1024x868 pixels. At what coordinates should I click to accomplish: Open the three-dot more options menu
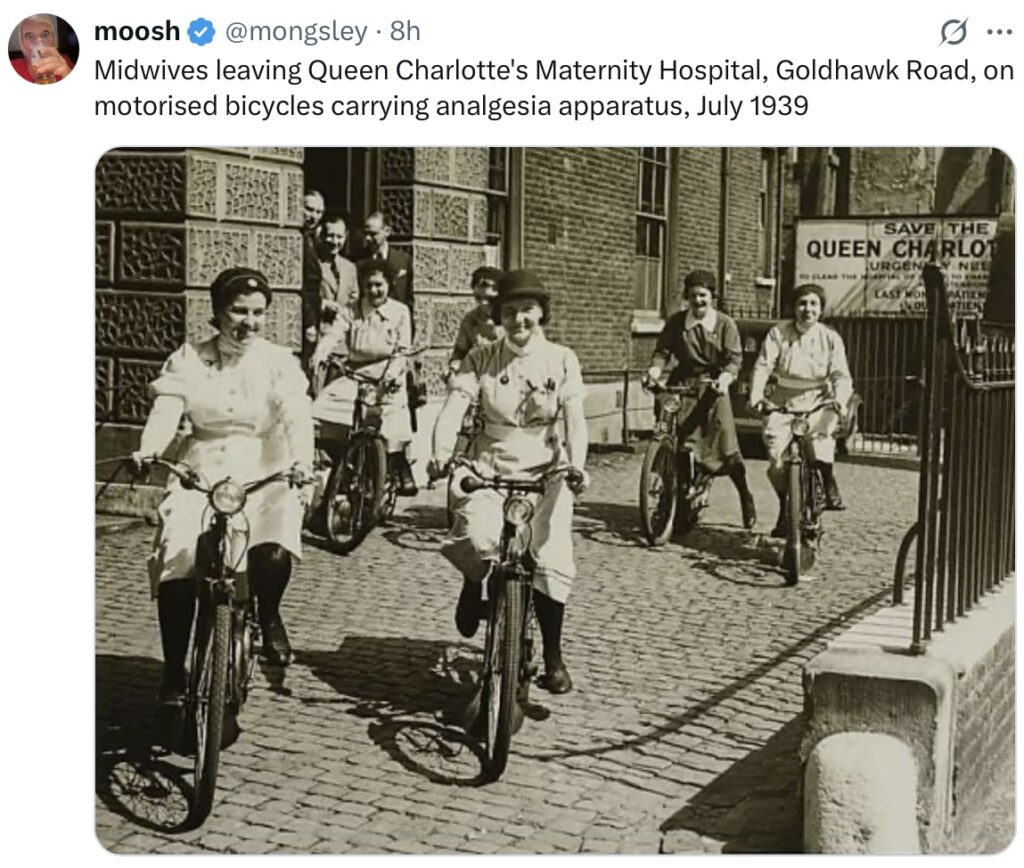coord(999,32)
